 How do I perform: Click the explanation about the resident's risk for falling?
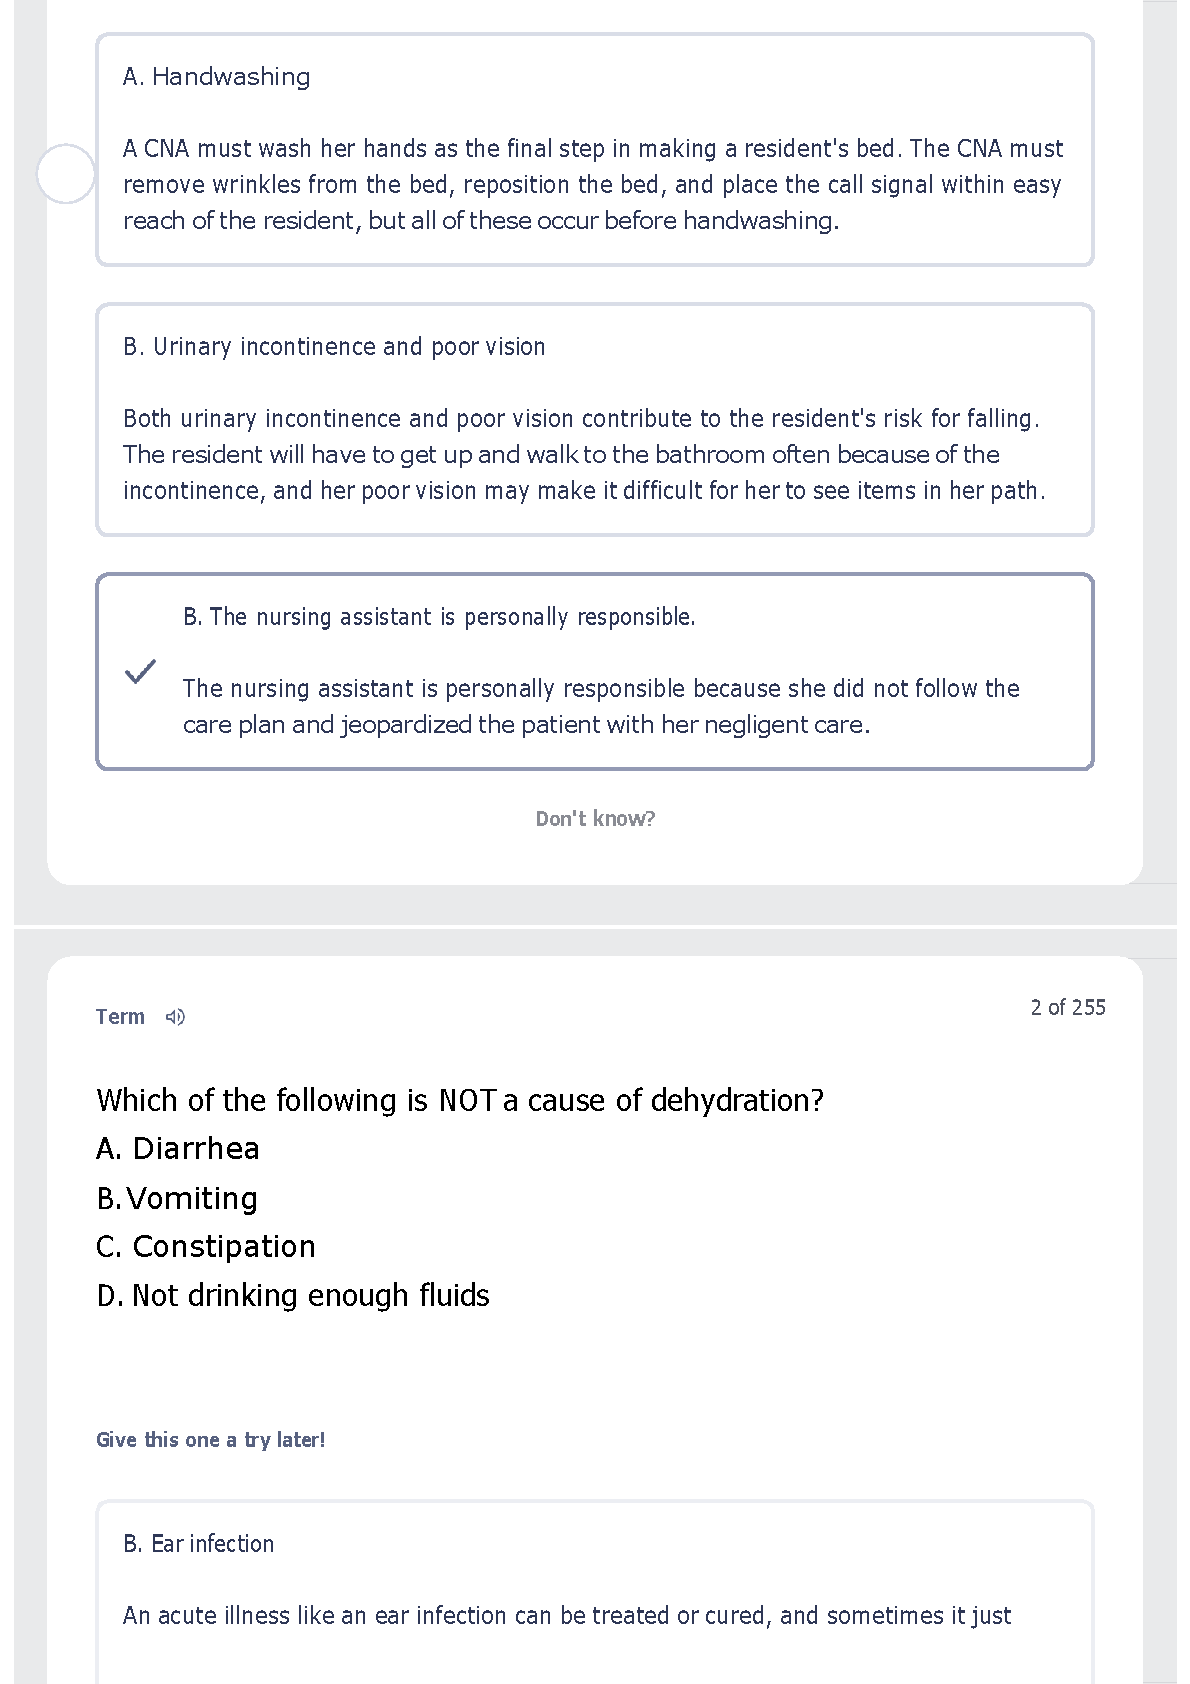pyautogui.click(x=583, y=455)
